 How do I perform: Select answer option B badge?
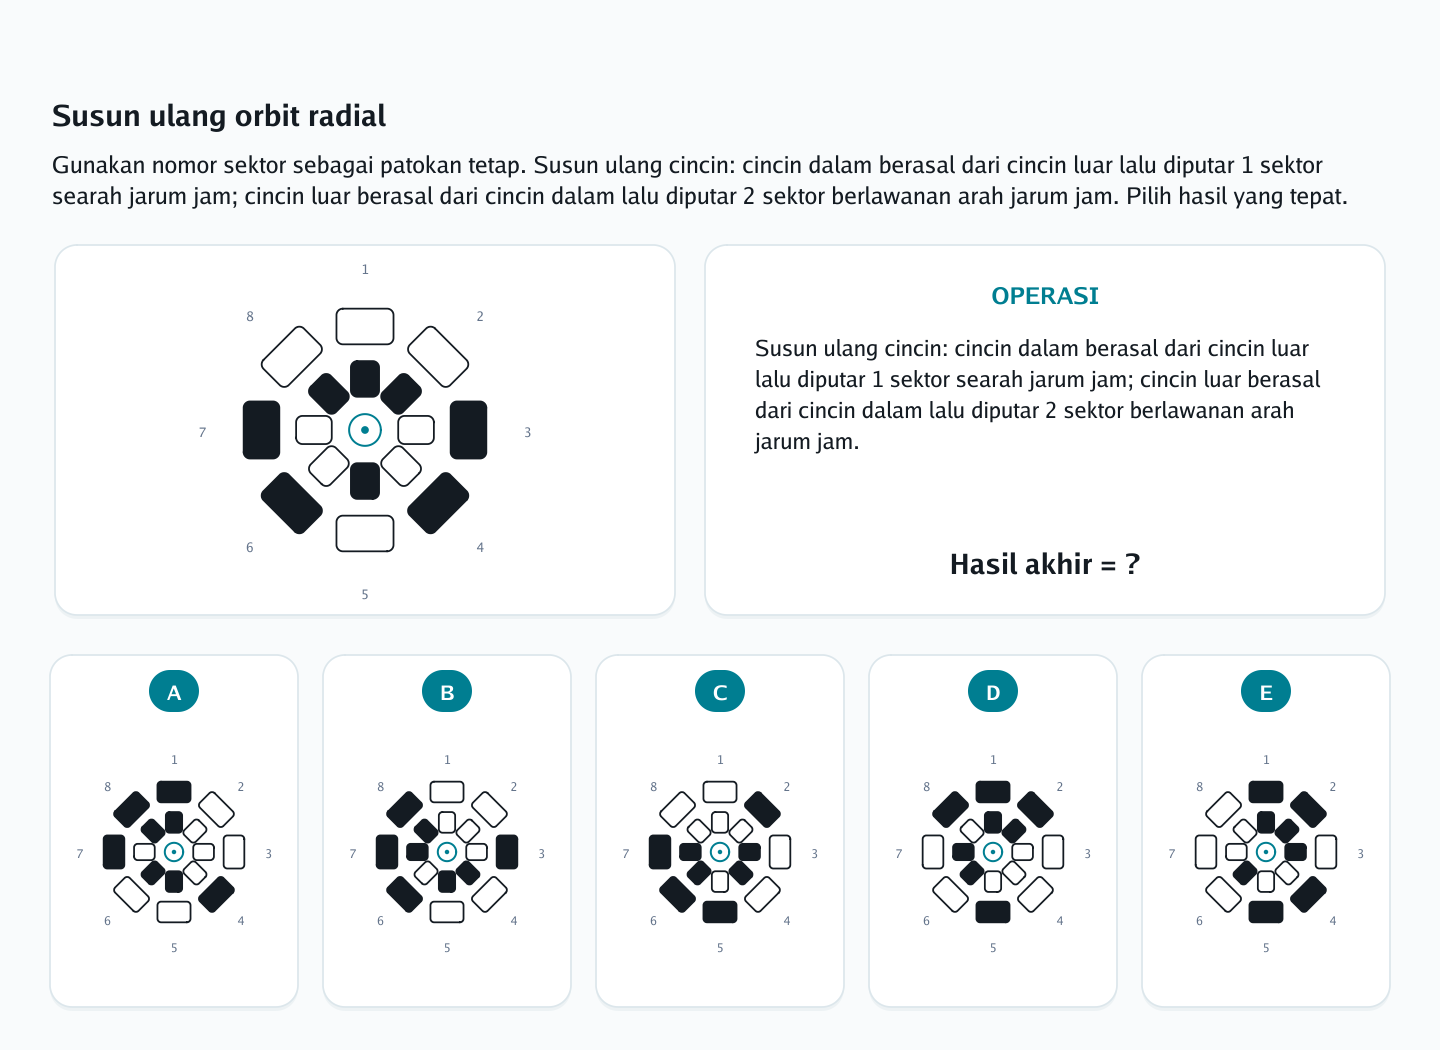447,691
